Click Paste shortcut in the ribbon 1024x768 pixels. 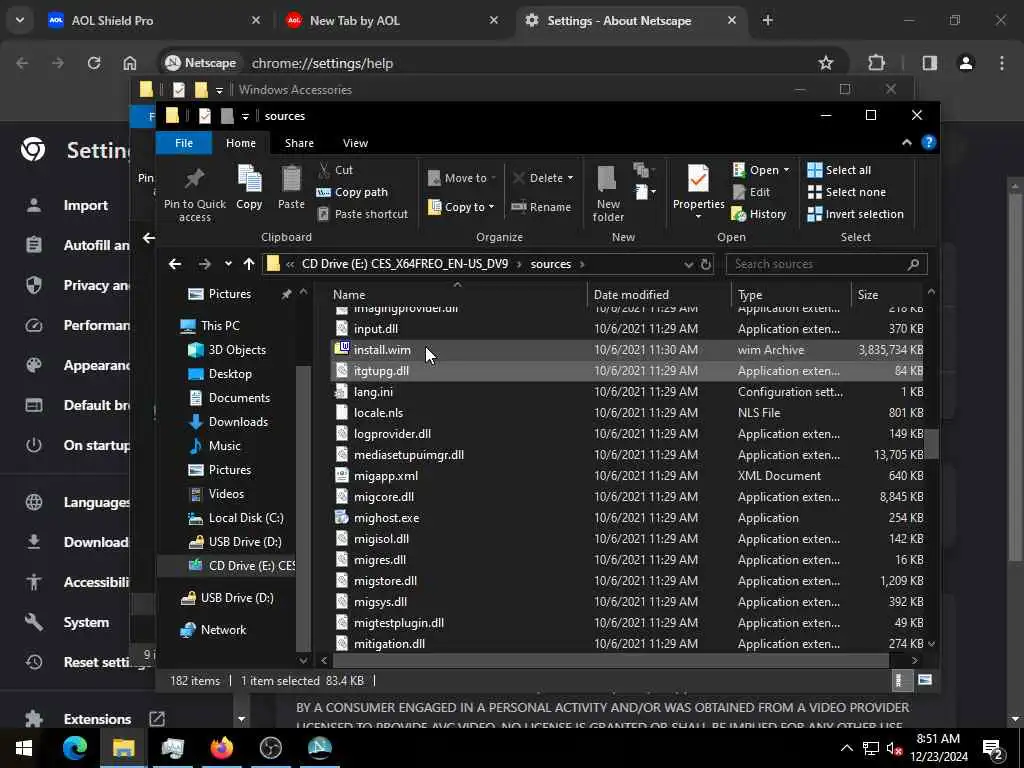tap(362, 214)
